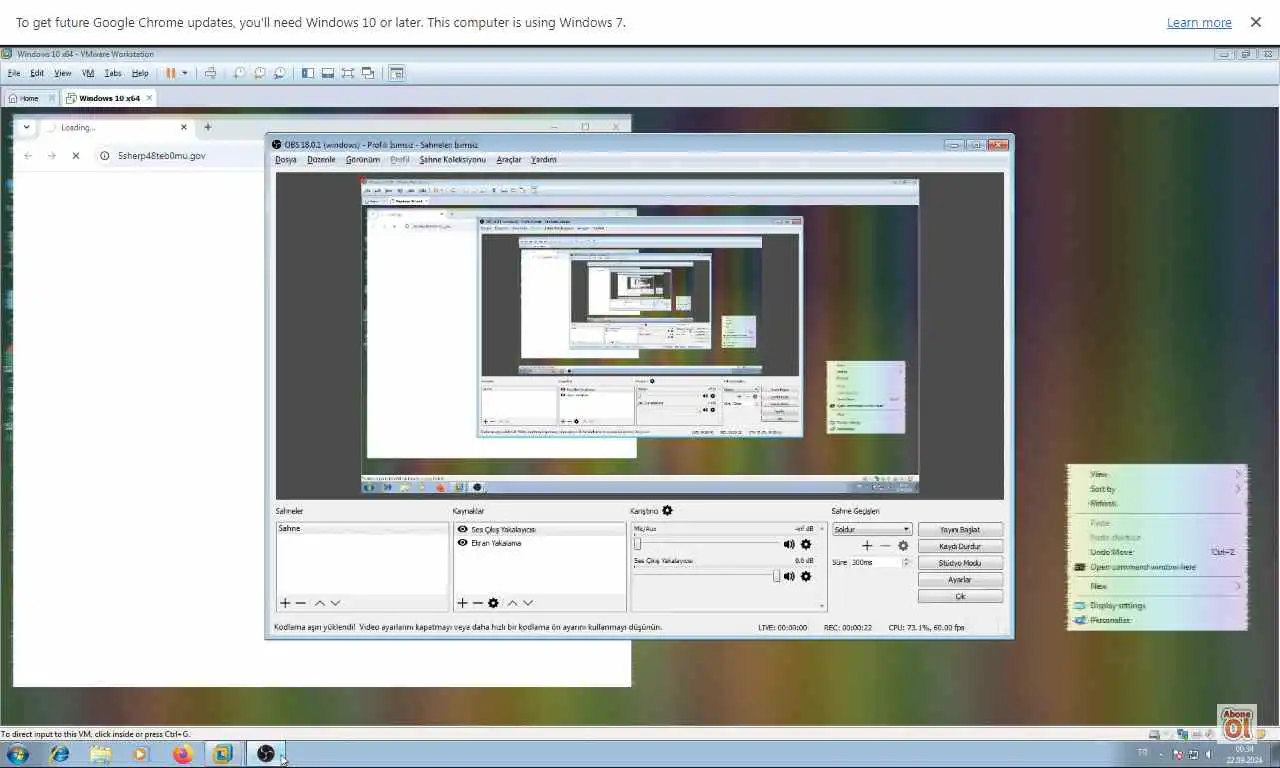Screen dimensions: 1280x768
Task: Open Stüdyo Modu
Action: pyautogui.click(x=960, y=563)
